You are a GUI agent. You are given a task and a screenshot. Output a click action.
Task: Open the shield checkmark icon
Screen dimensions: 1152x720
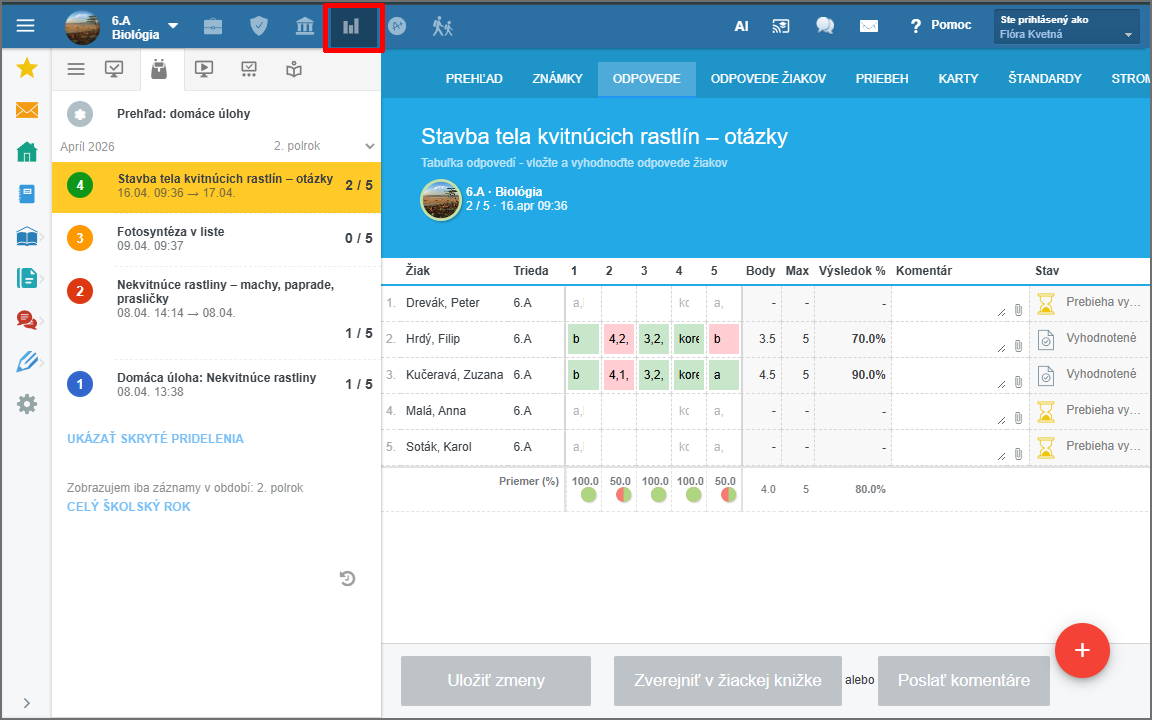coord(259,27)
